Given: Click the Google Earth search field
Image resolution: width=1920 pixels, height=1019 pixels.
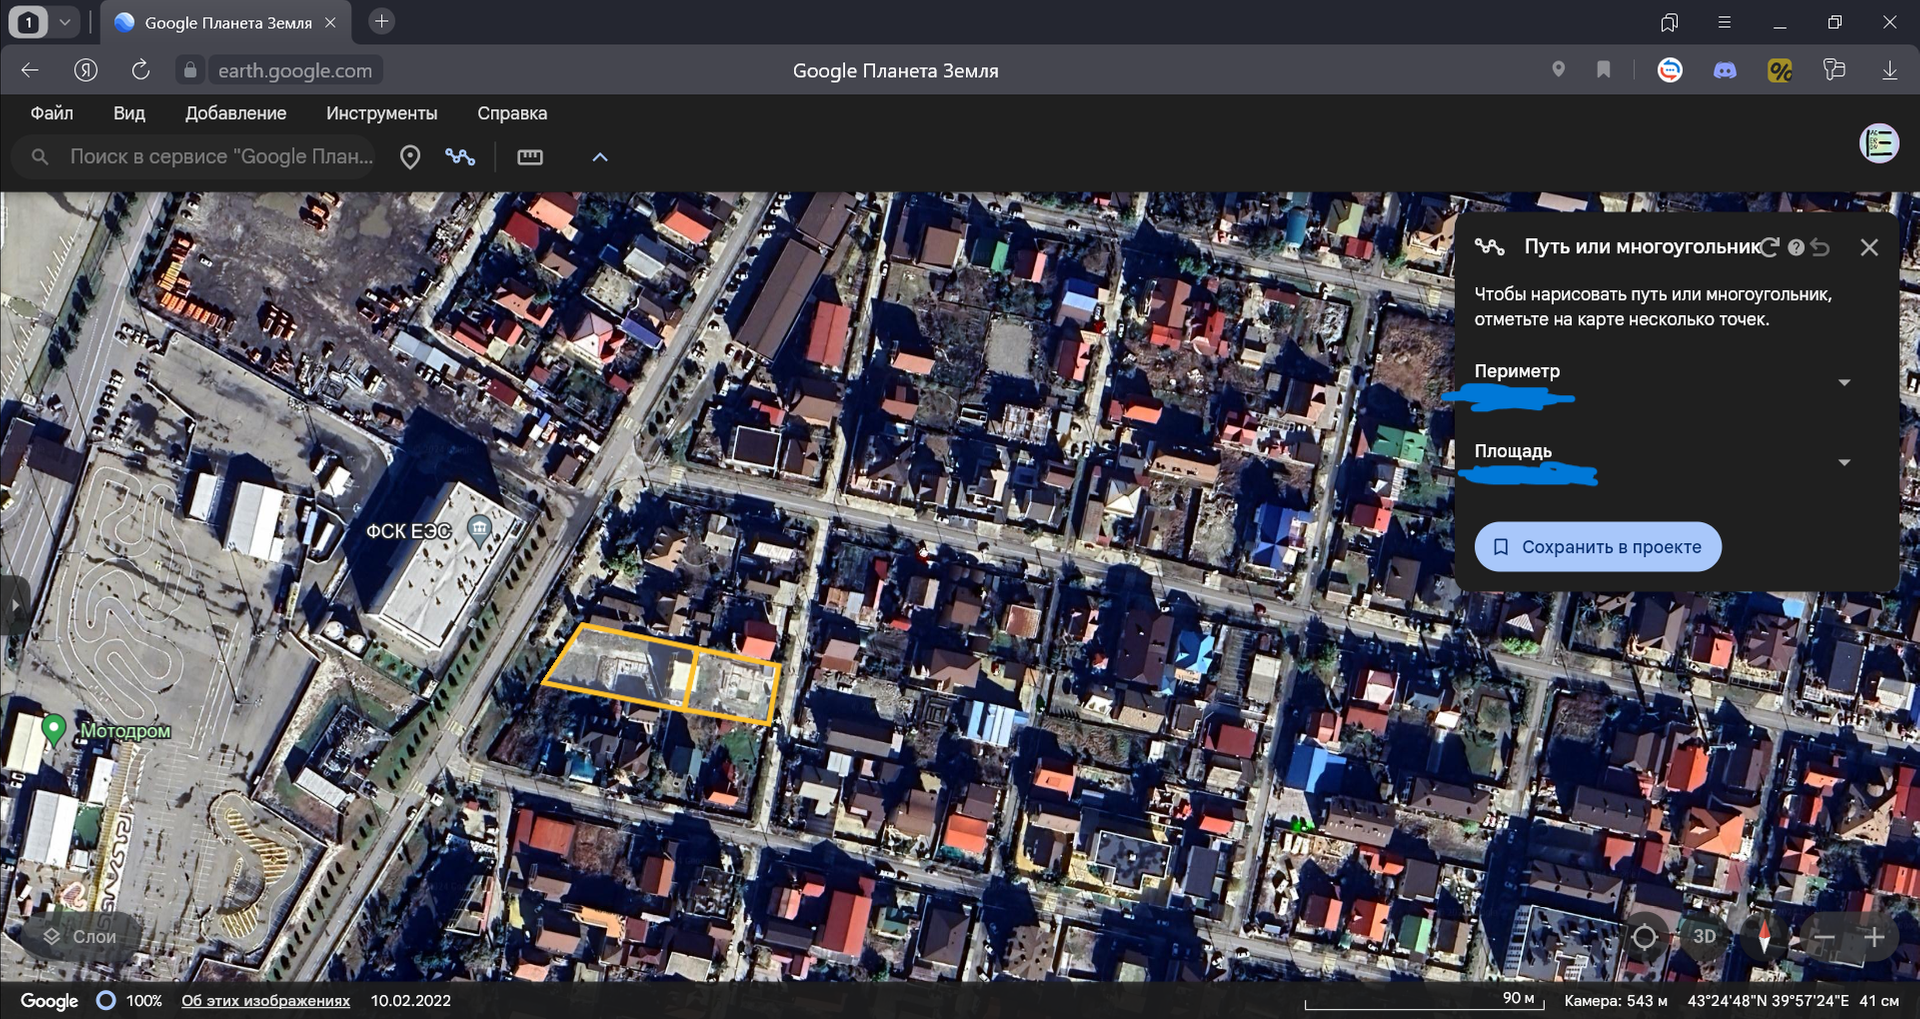Looking at the screenshot, I should [x=220, y=157].
